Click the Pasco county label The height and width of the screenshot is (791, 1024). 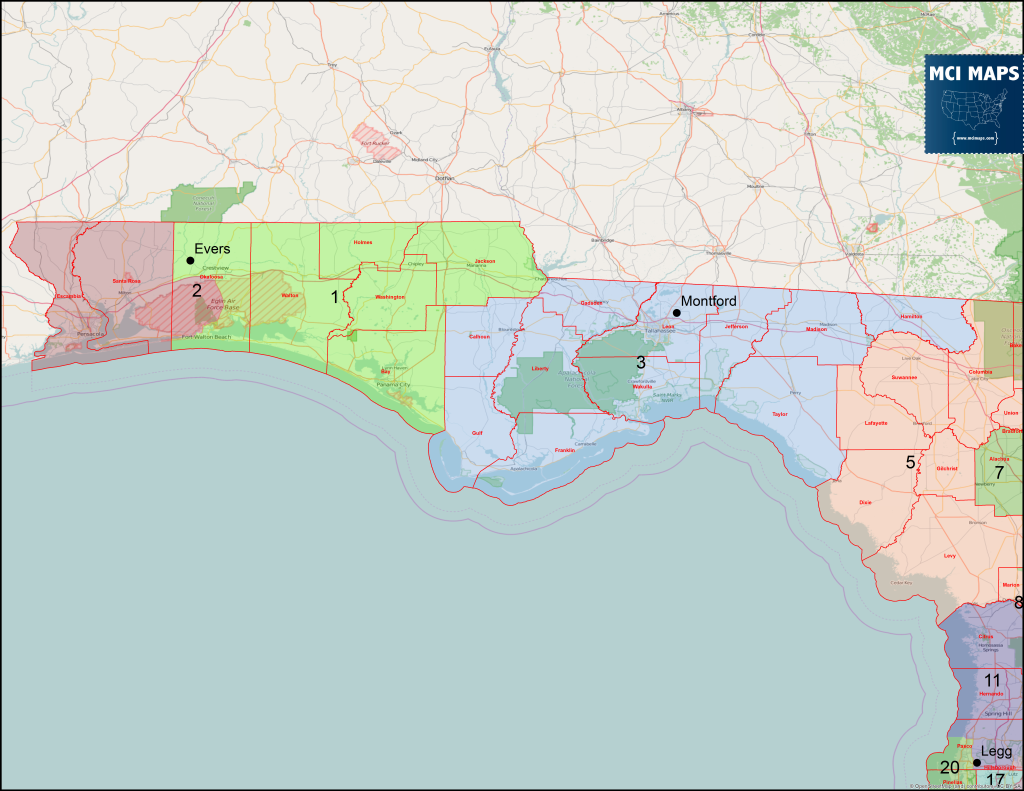964,746
